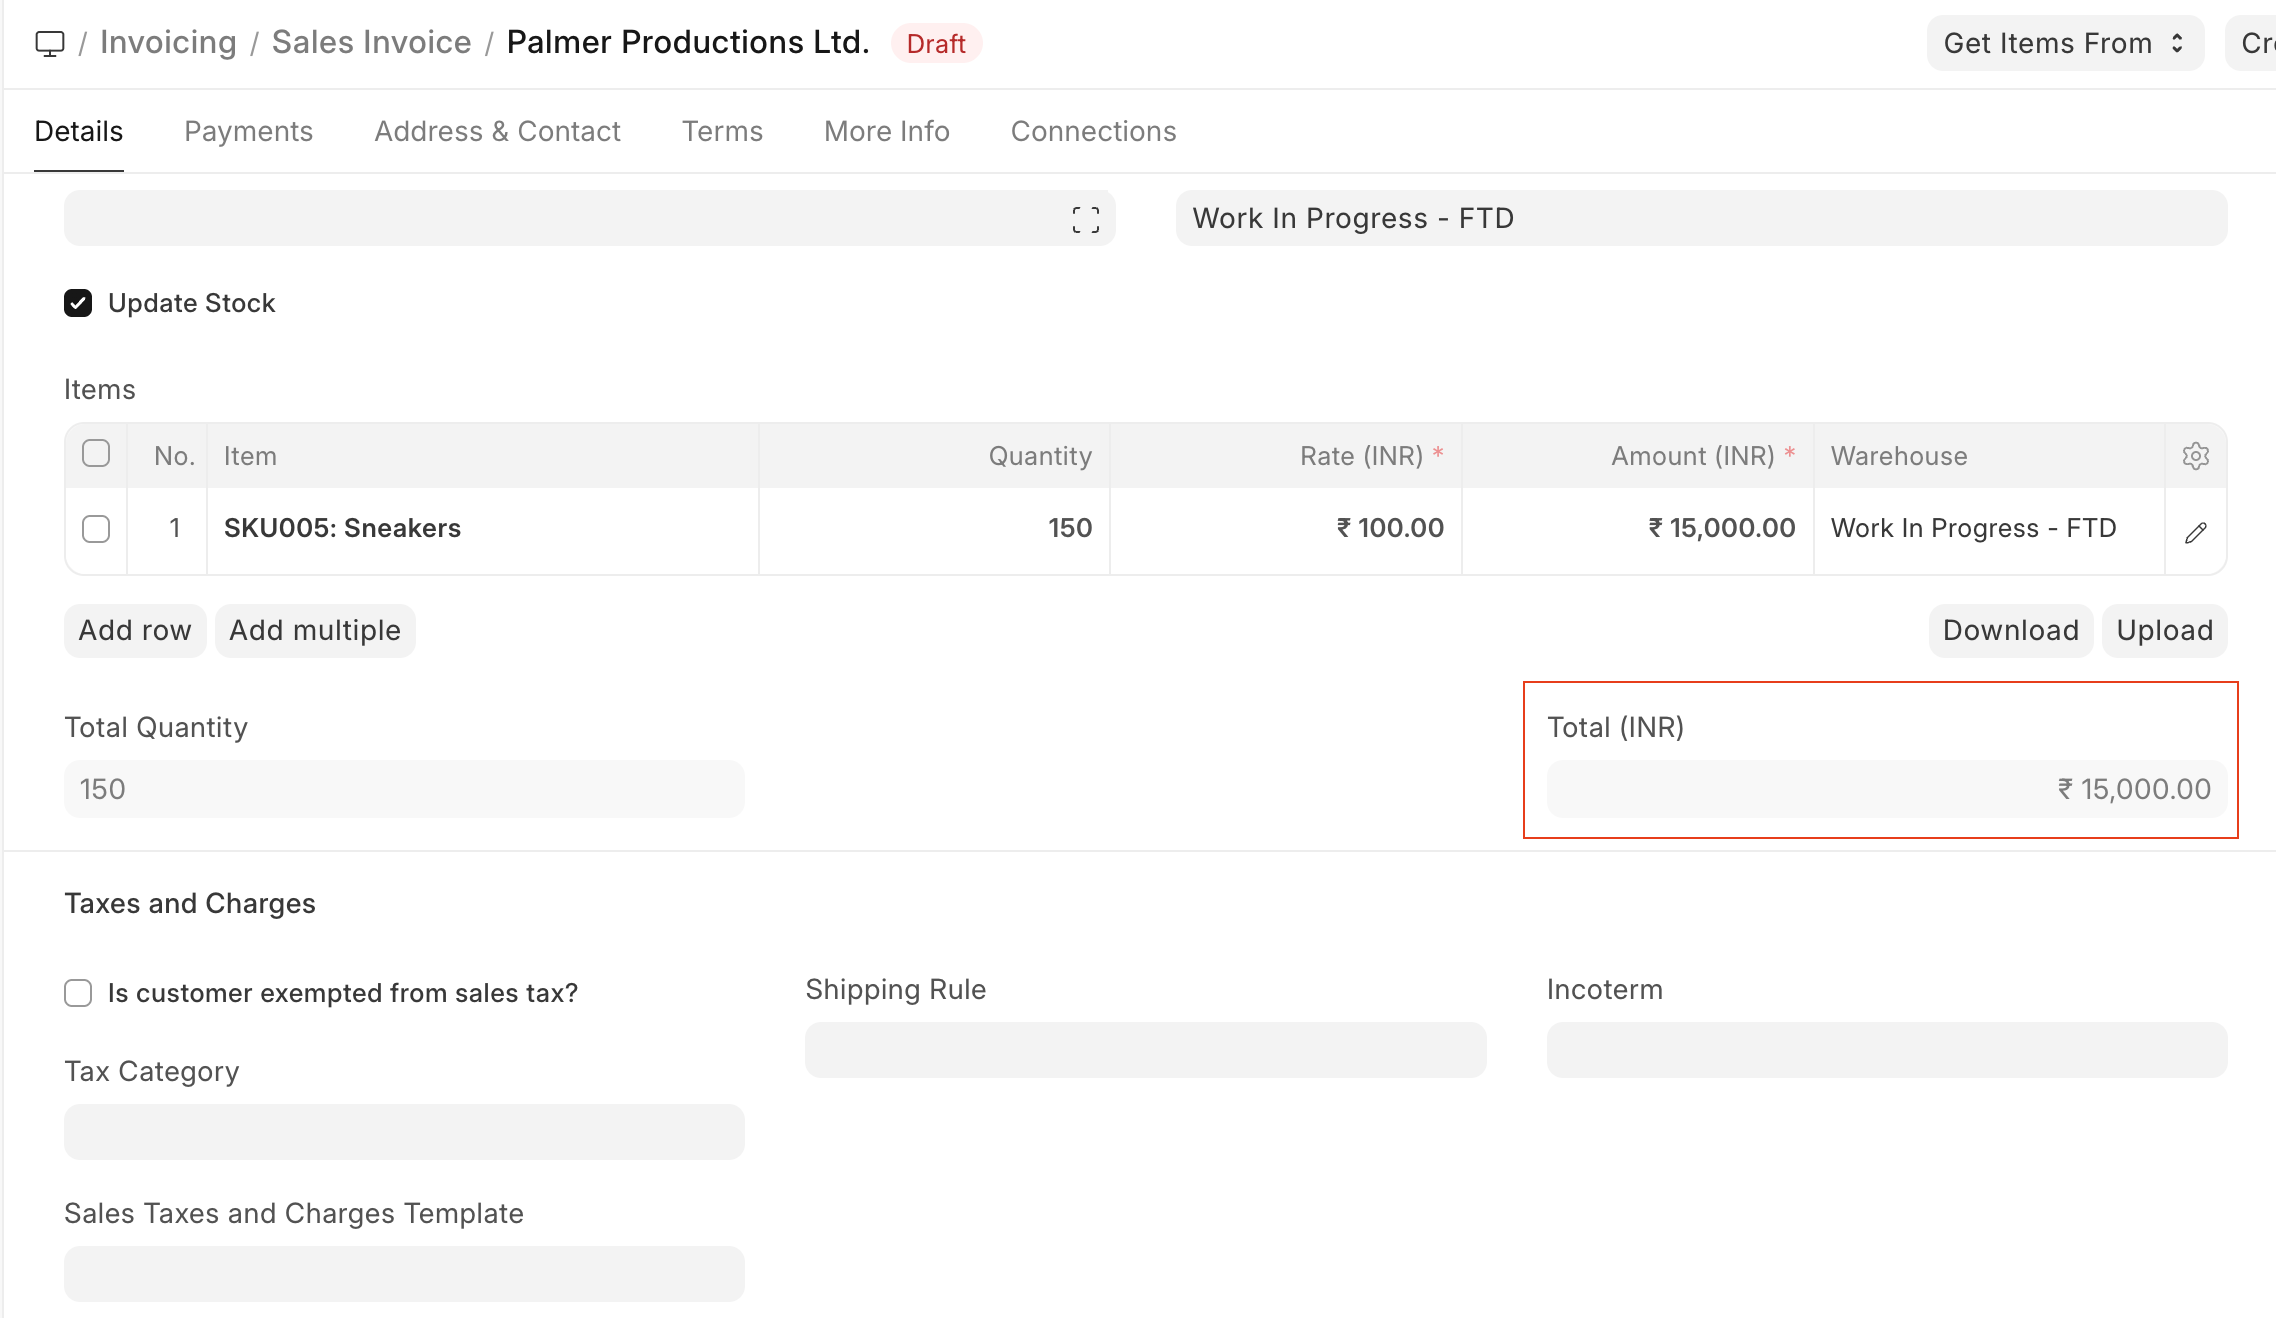Download the items table
The height and width of the screenshot is (1318, 2276).
coord(2010,630)
